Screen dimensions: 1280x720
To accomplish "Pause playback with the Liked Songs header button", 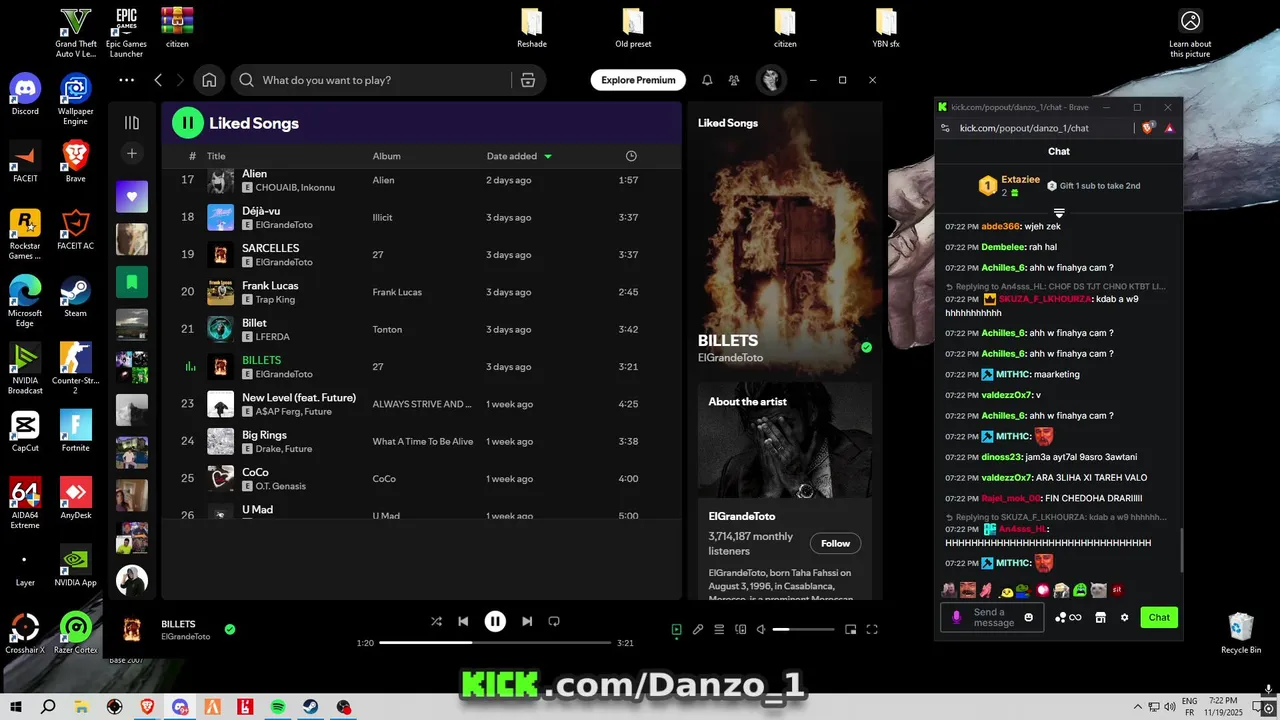I will (187, 123).
